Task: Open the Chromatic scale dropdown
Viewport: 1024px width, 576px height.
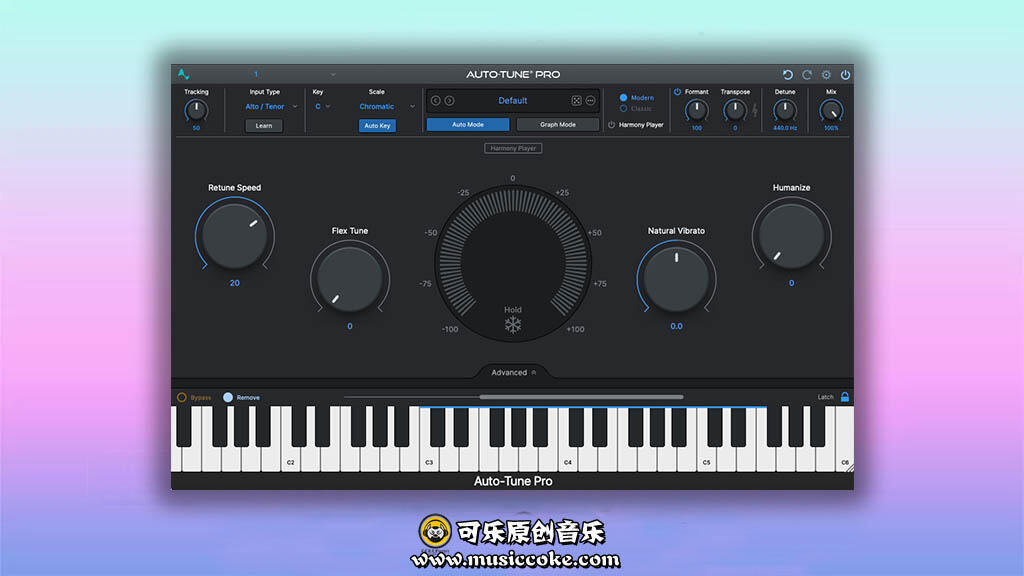Action: coord(385,106)
